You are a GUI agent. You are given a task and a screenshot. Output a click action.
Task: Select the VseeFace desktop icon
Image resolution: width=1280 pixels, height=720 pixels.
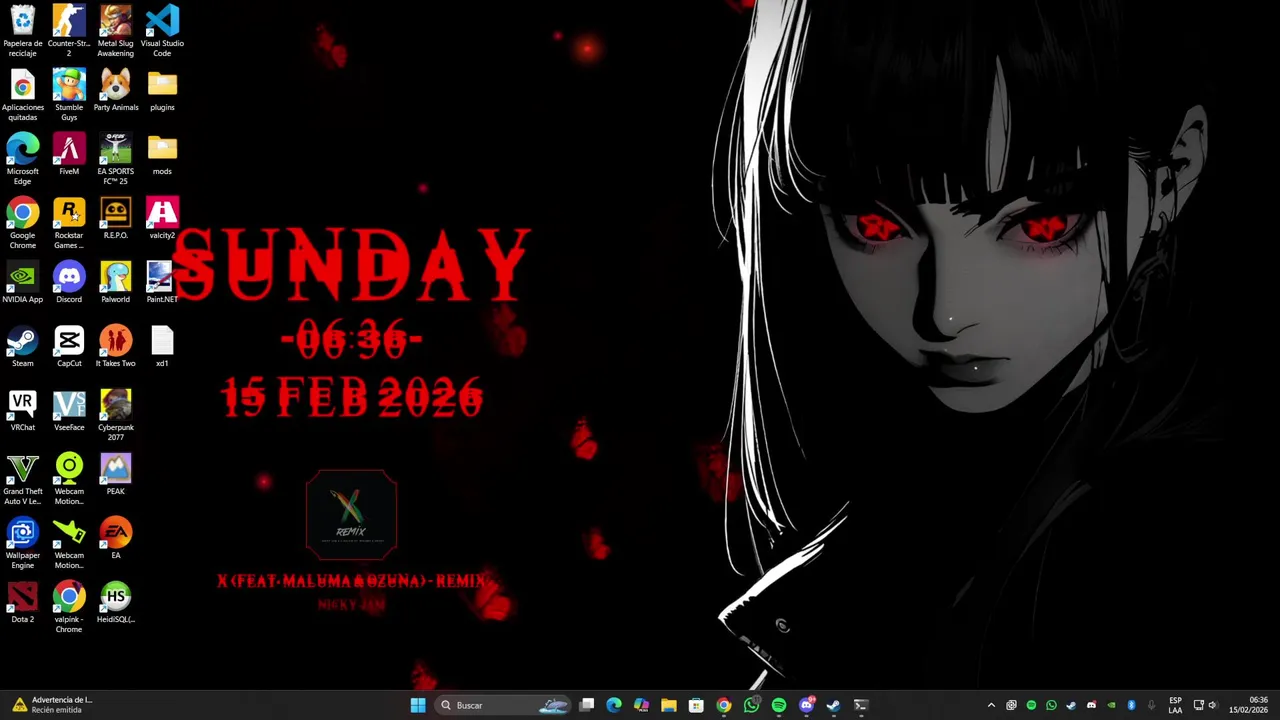(69, 410)
